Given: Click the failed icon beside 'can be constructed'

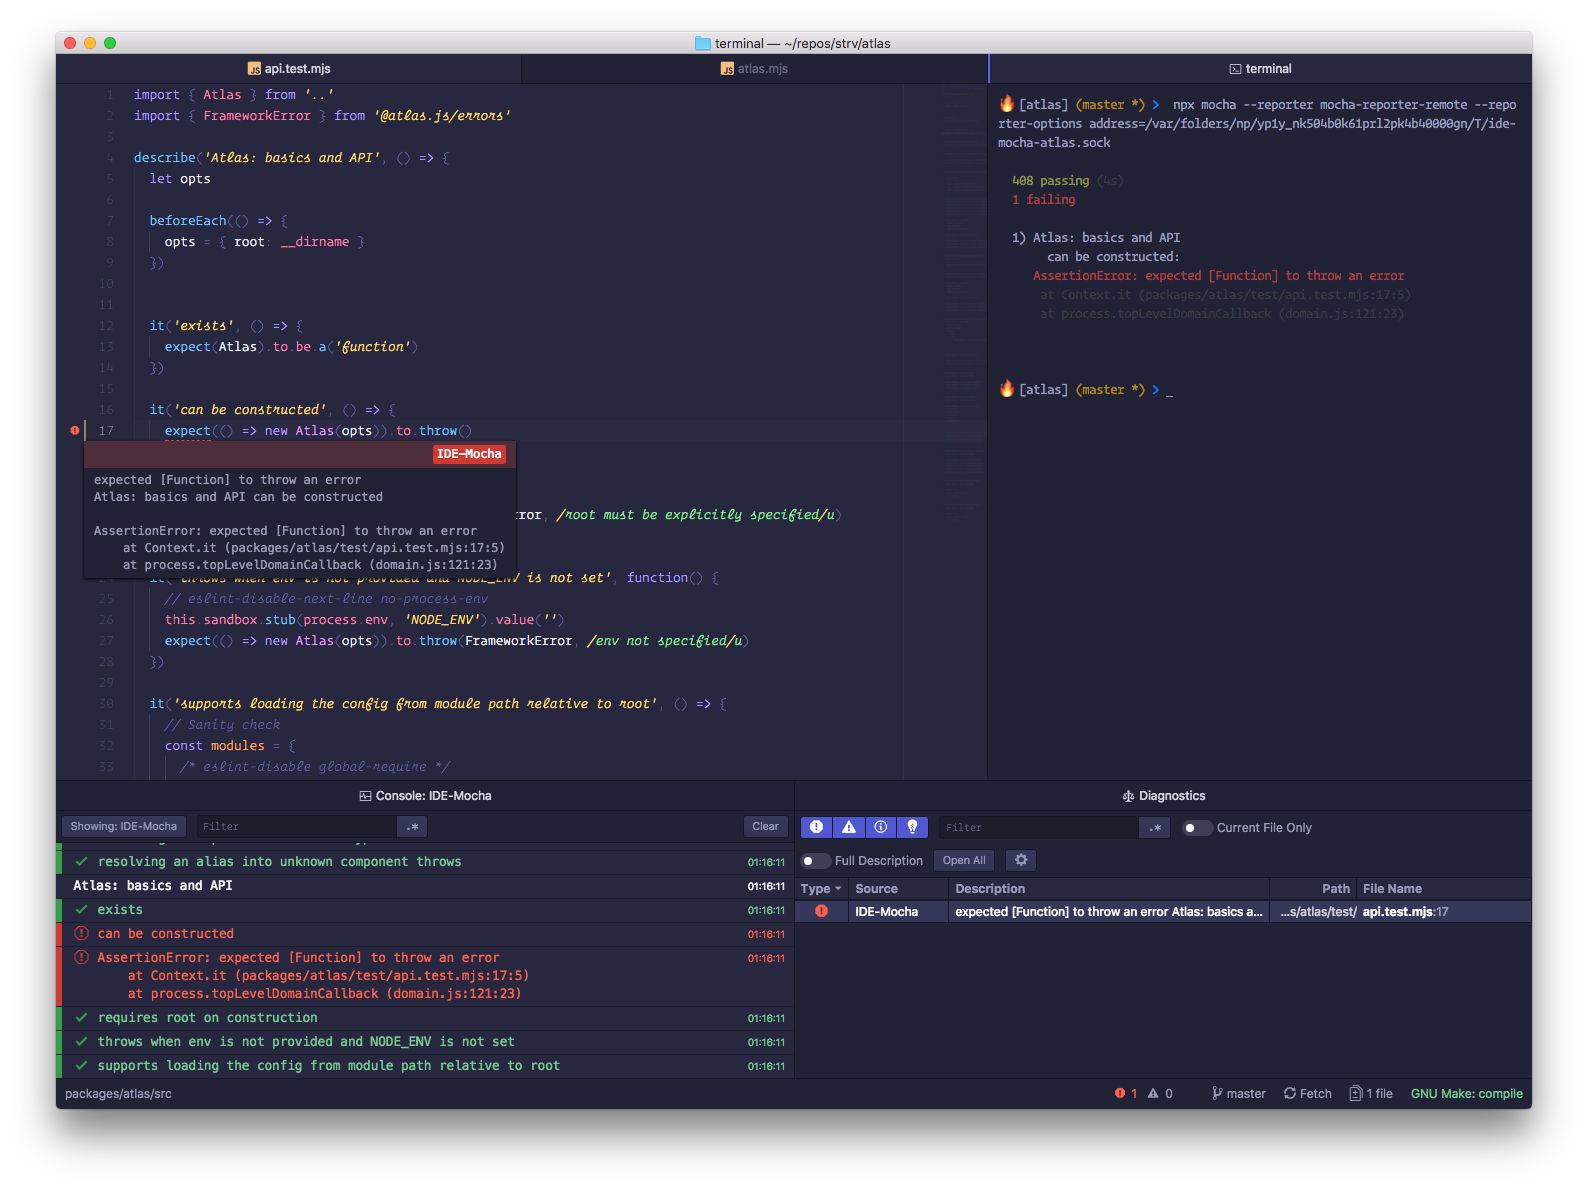Looking at the screenshot, I should (82, 933).
